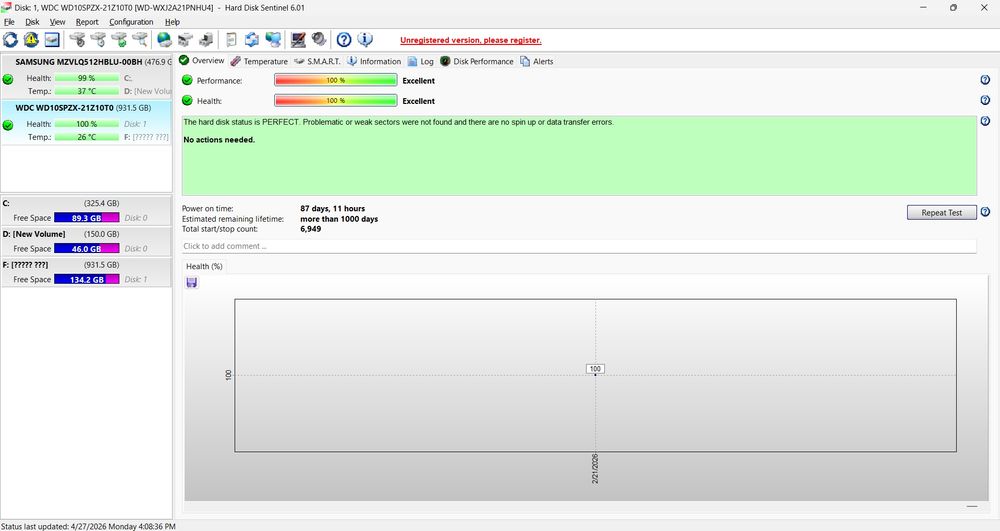Click WDC temperature 26 °C bar
This screenshot has height=531, width=1000.
[x=87, y=137]
